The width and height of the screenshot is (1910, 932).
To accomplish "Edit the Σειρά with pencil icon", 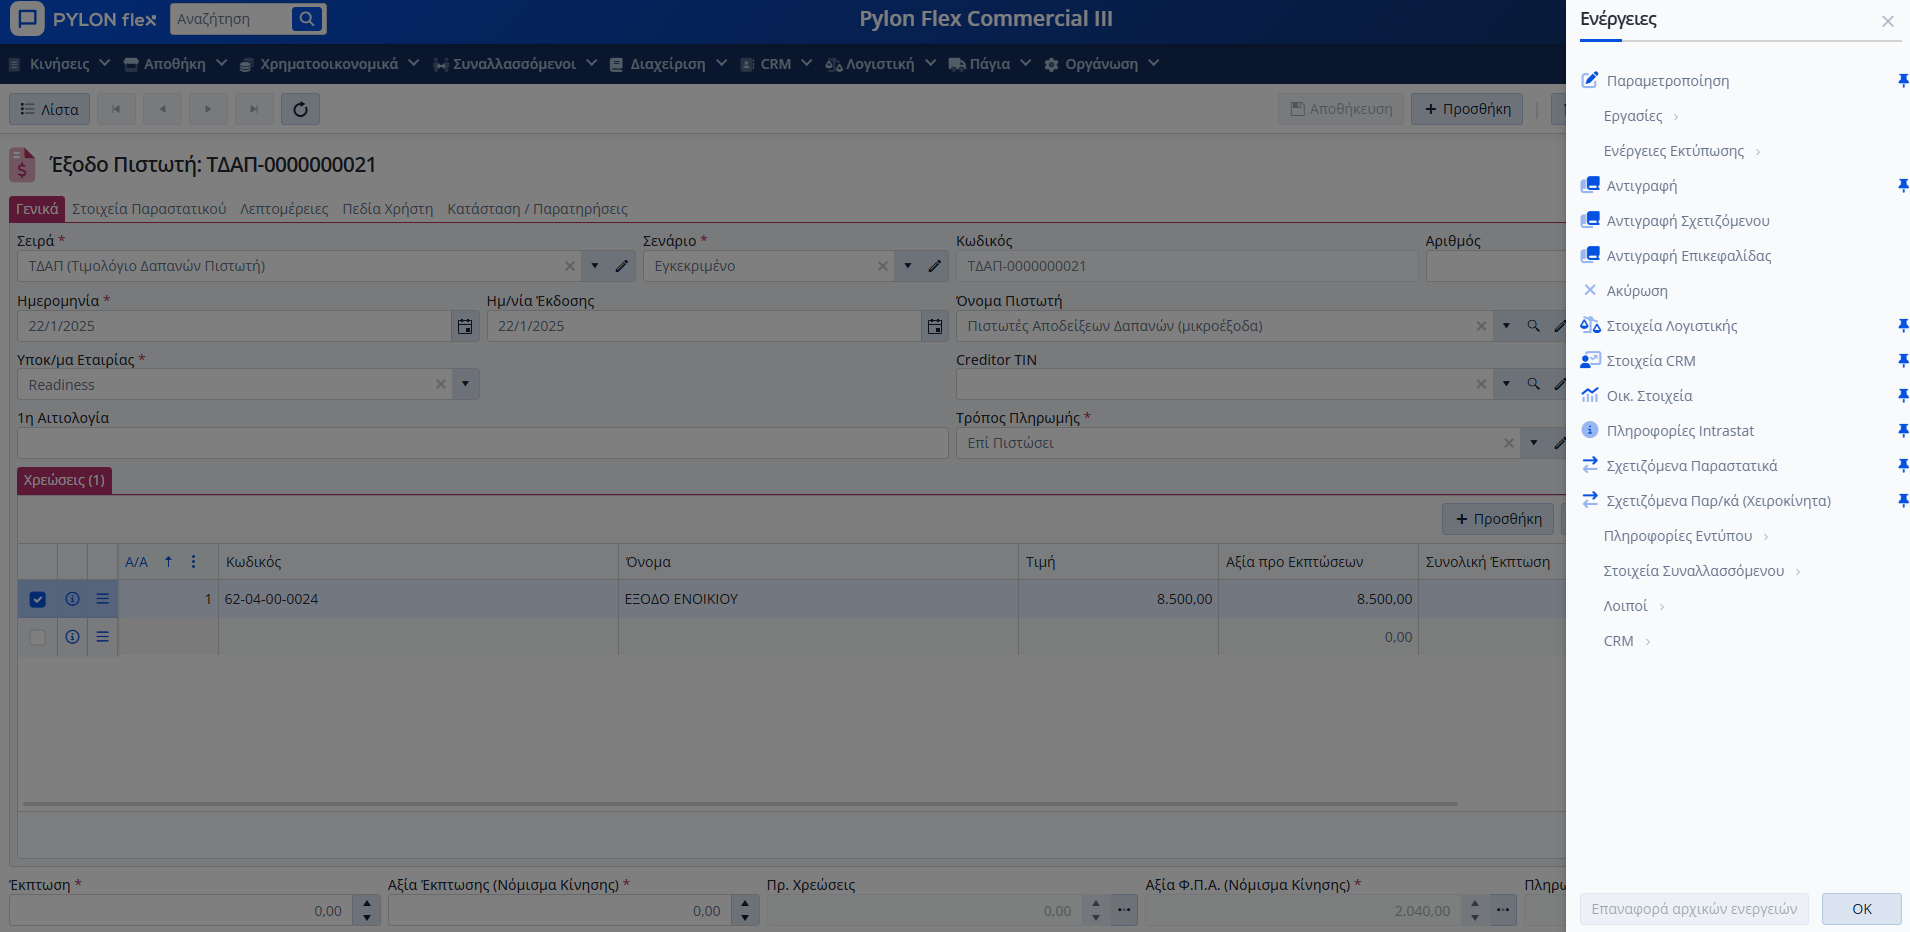I will click(622, 266).
